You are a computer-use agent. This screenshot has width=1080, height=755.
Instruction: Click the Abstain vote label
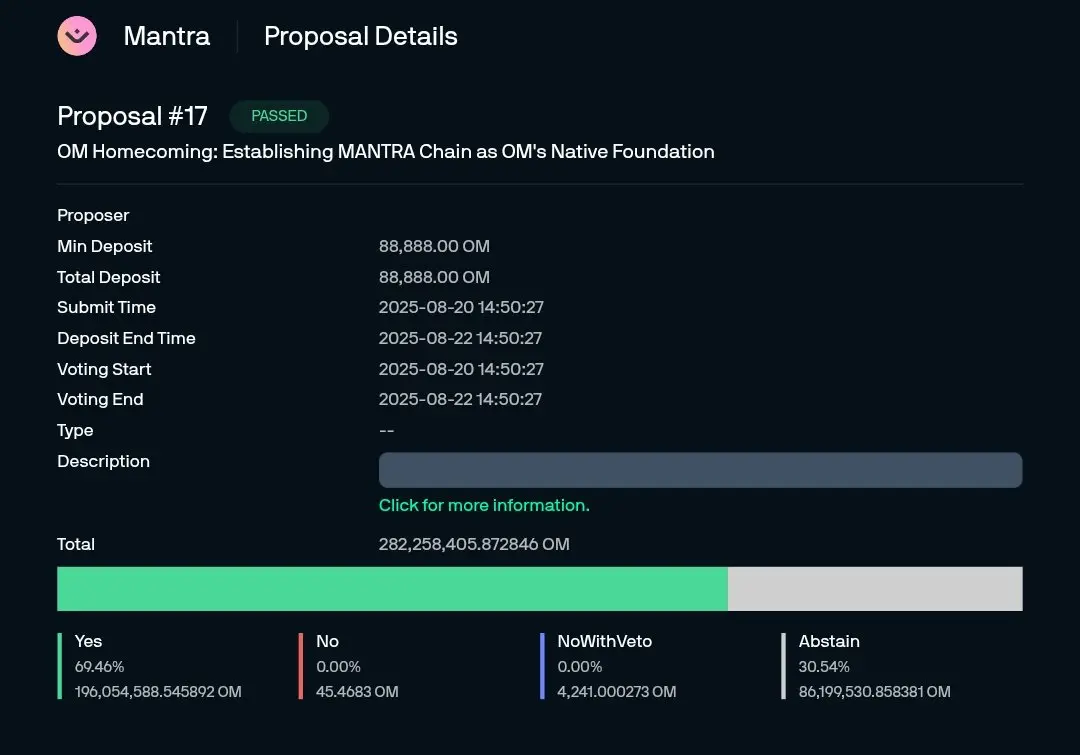829,641
